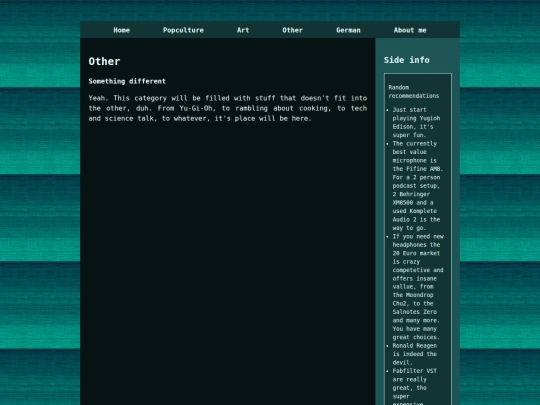Click the 'Random recommendations' label
The width and height of the screenshot is (540, 405).
click(414, 92)
